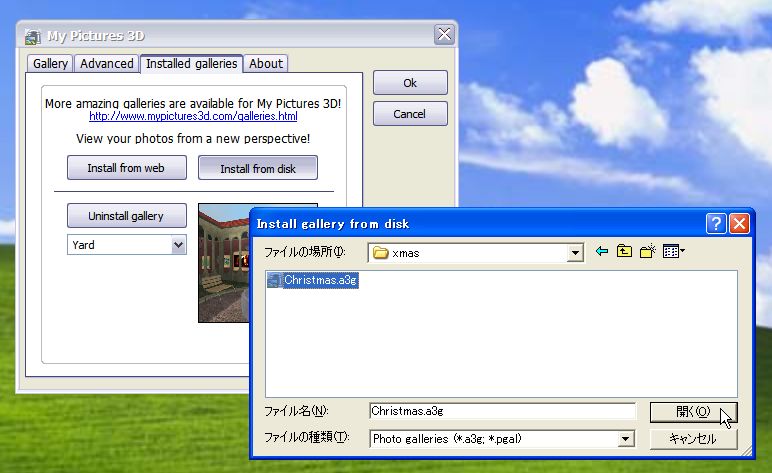Open the Yard gallery dropdown
This screenshot has height=473, width=772.
click(x=178, y=245)
